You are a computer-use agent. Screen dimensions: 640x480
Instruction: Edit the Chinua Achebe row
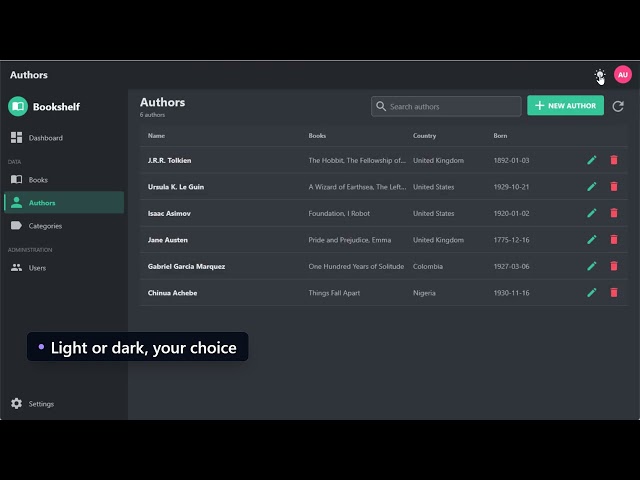591,293
